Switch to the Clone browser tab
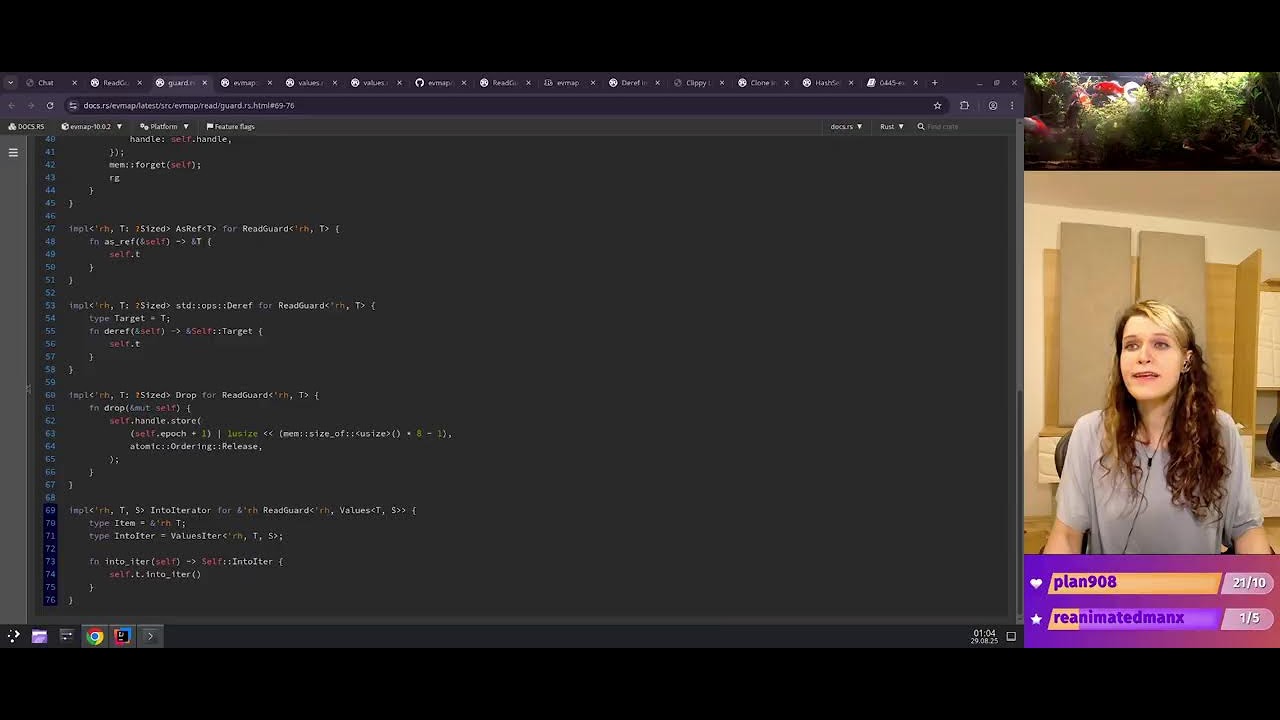 [x=762, y=83]
